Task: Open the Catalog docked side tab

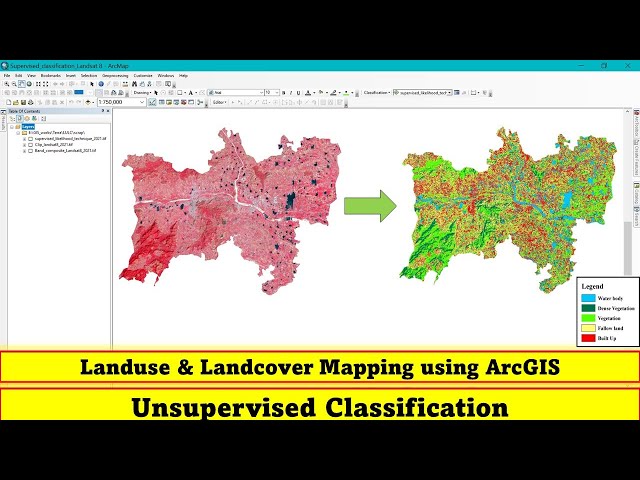Action: point(636,194)
